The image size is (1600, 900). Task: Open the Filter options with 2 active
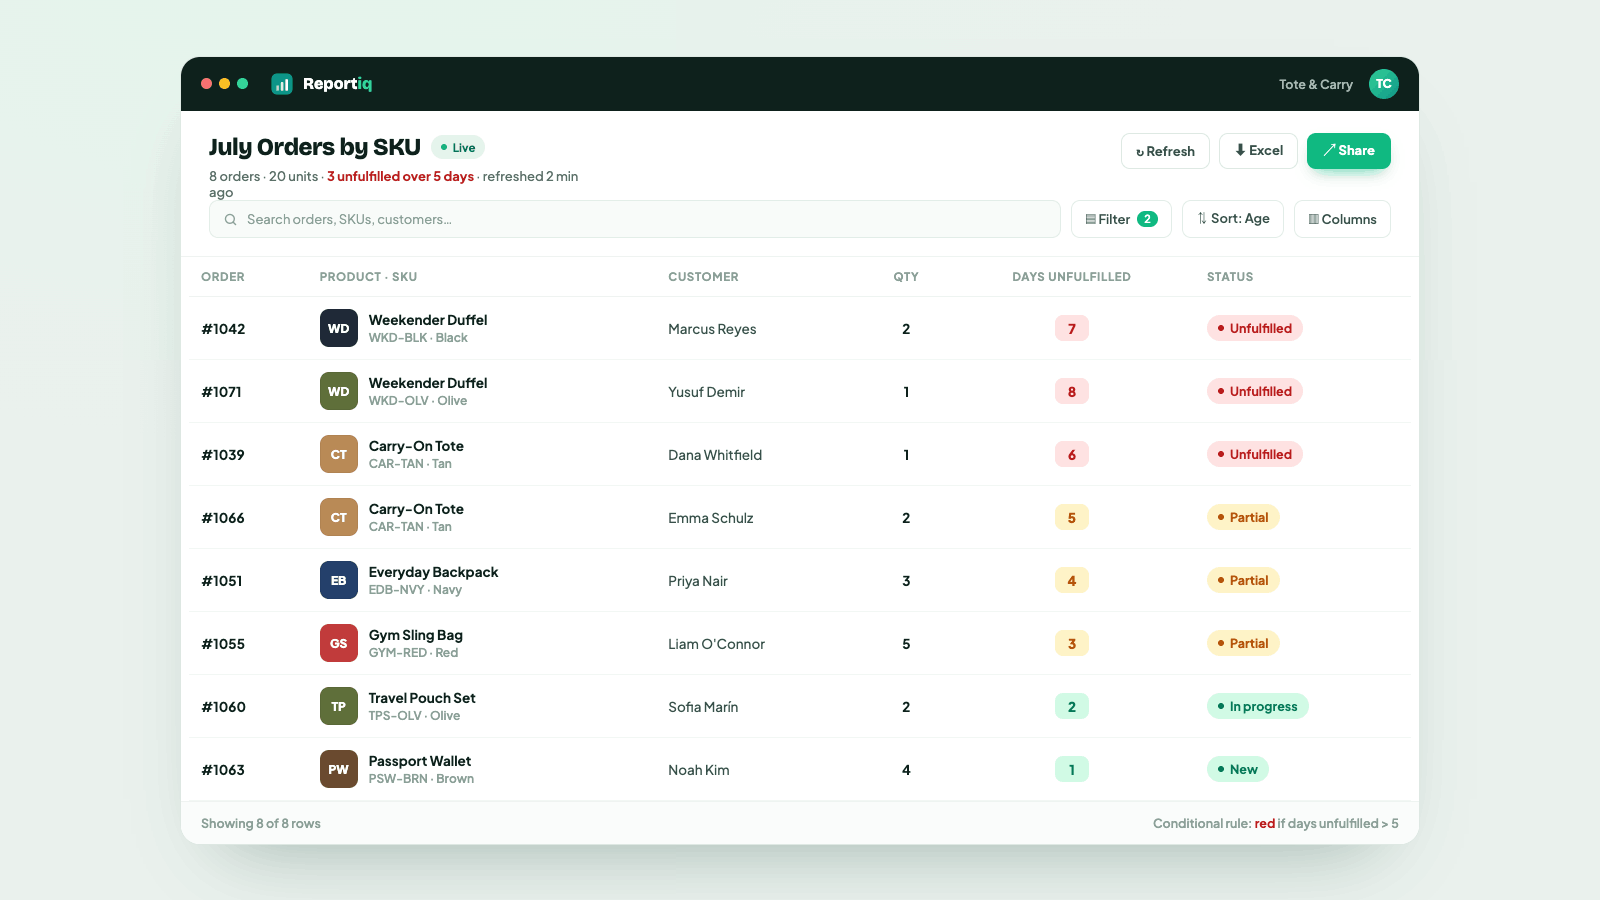[x=1121, y=219]
